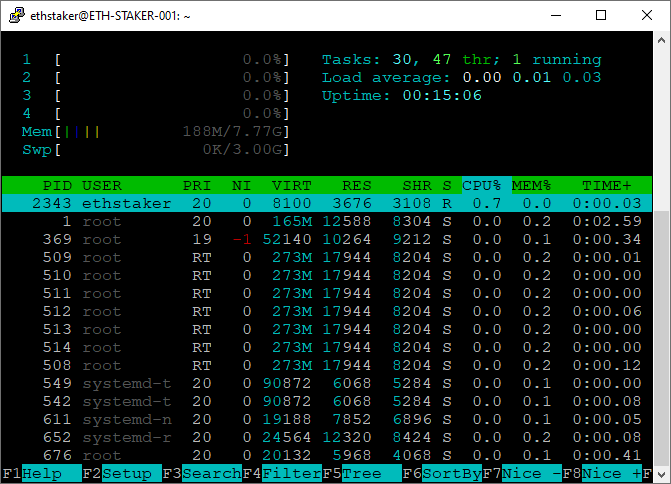The height and width of the screenshot is (484, 671).
Task: Sort by the RES column header
Action: pos(357,186)
